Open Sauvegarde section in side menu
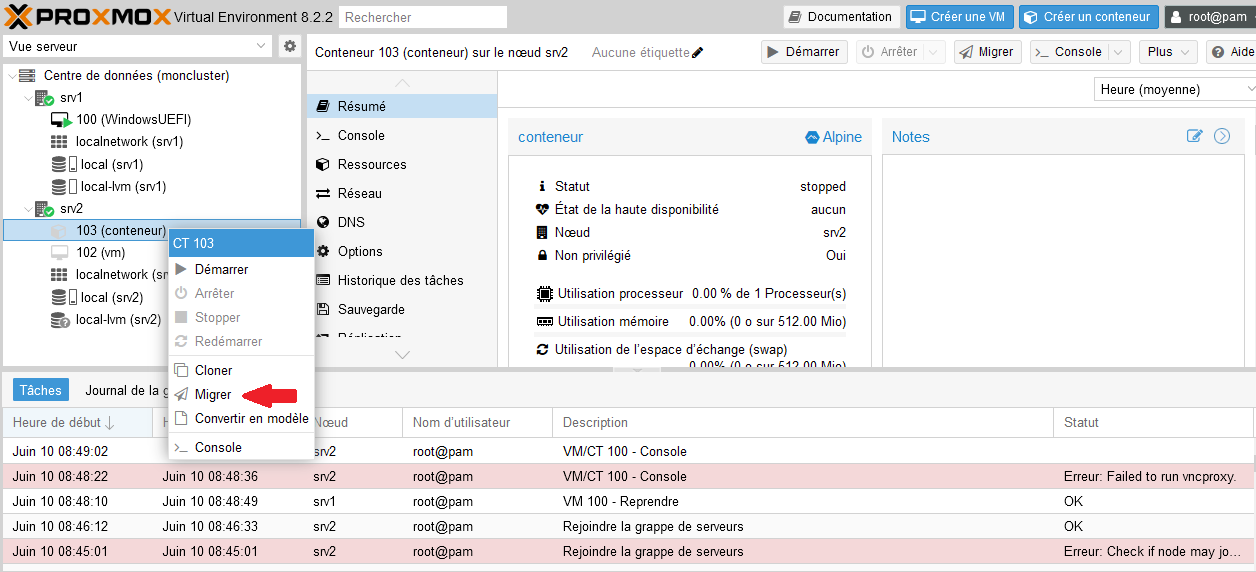Image resolution: width=1256 pixels, height=572 pixels. pos(370,309)
